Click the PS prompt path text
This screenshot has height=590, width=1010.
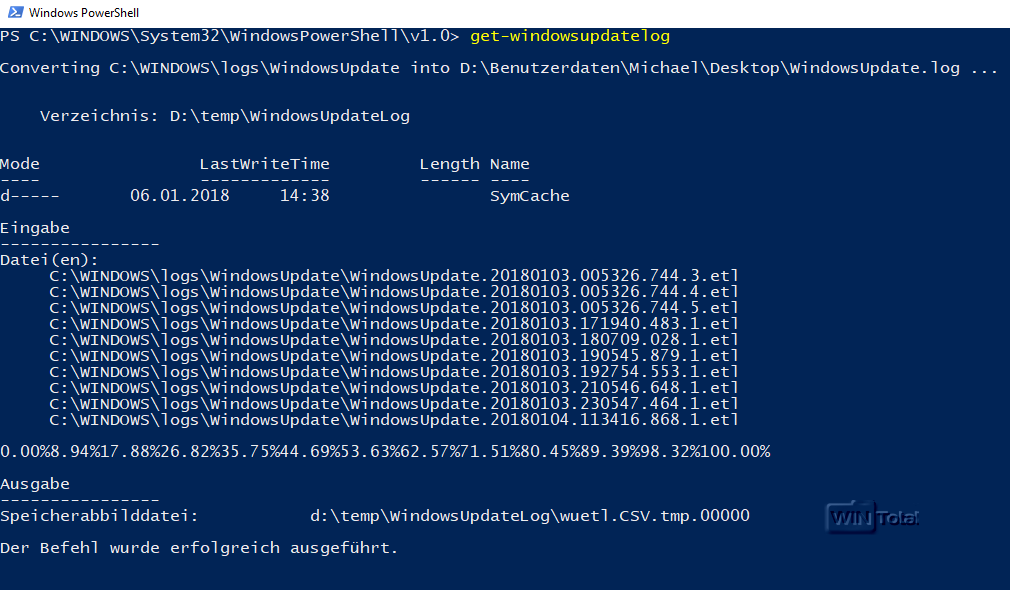point(229,36)
